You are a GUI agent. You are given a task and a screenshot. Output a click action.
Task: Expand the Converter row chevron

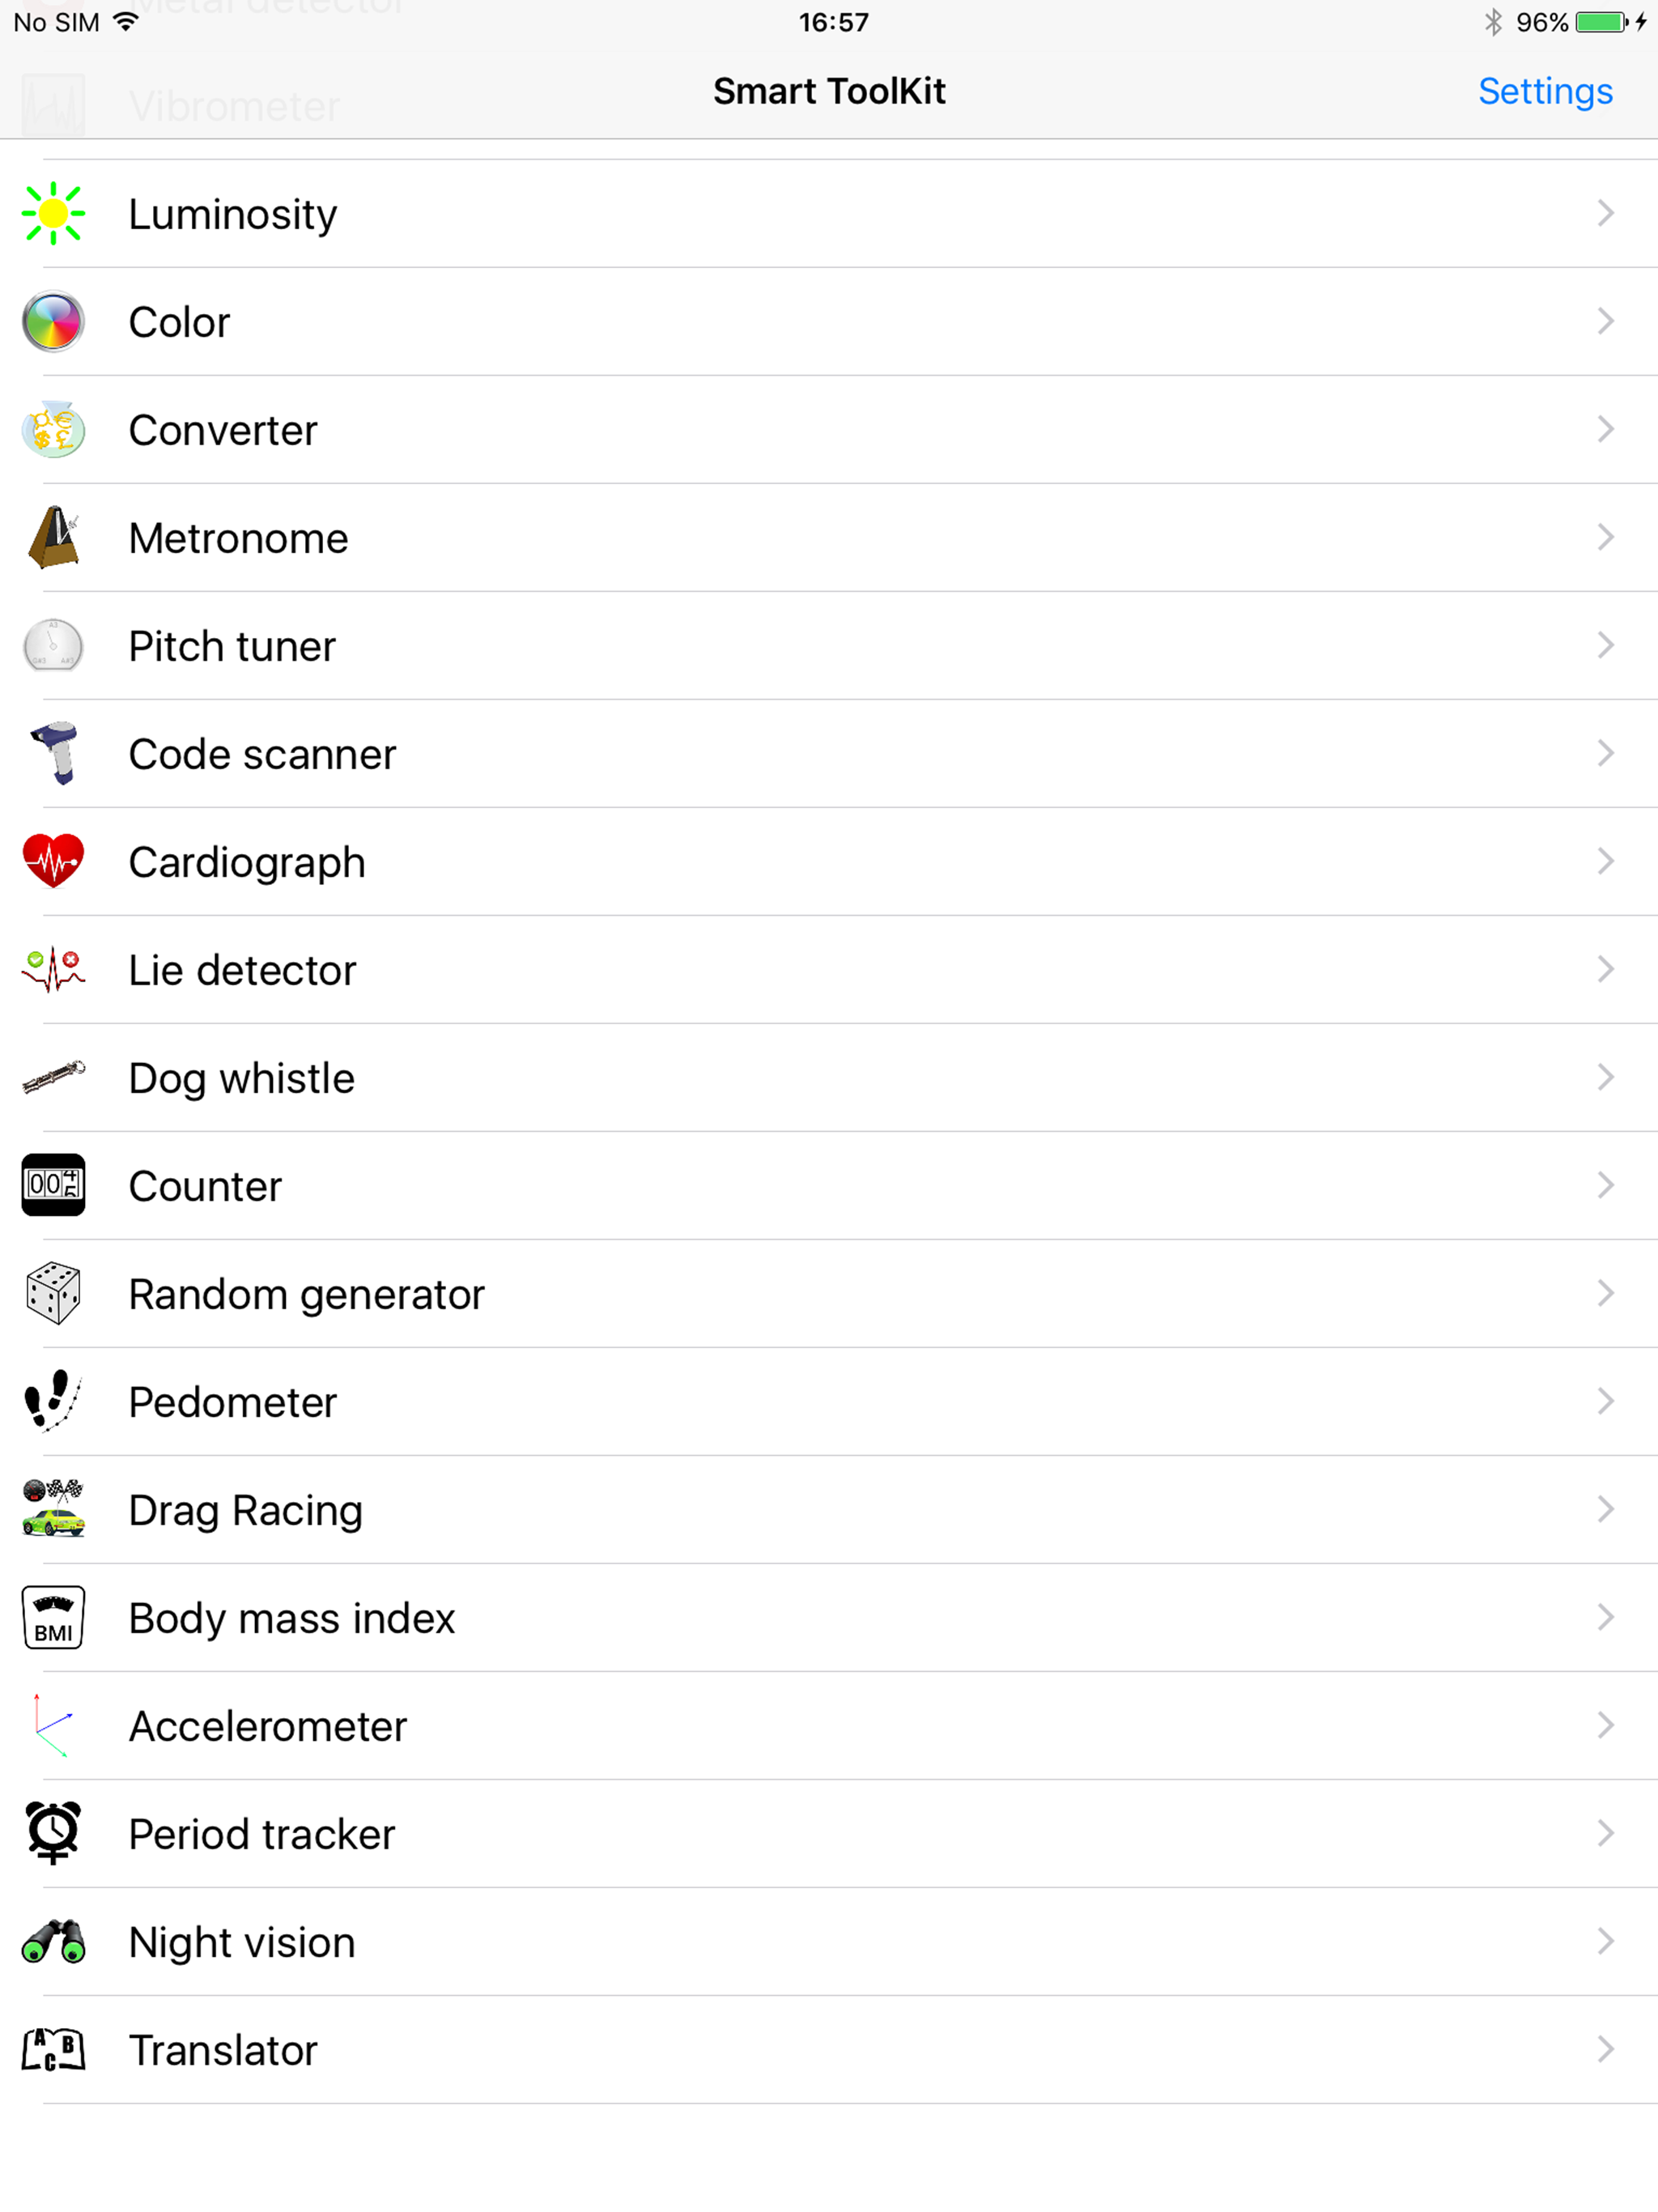click(x=1605, y=429)
